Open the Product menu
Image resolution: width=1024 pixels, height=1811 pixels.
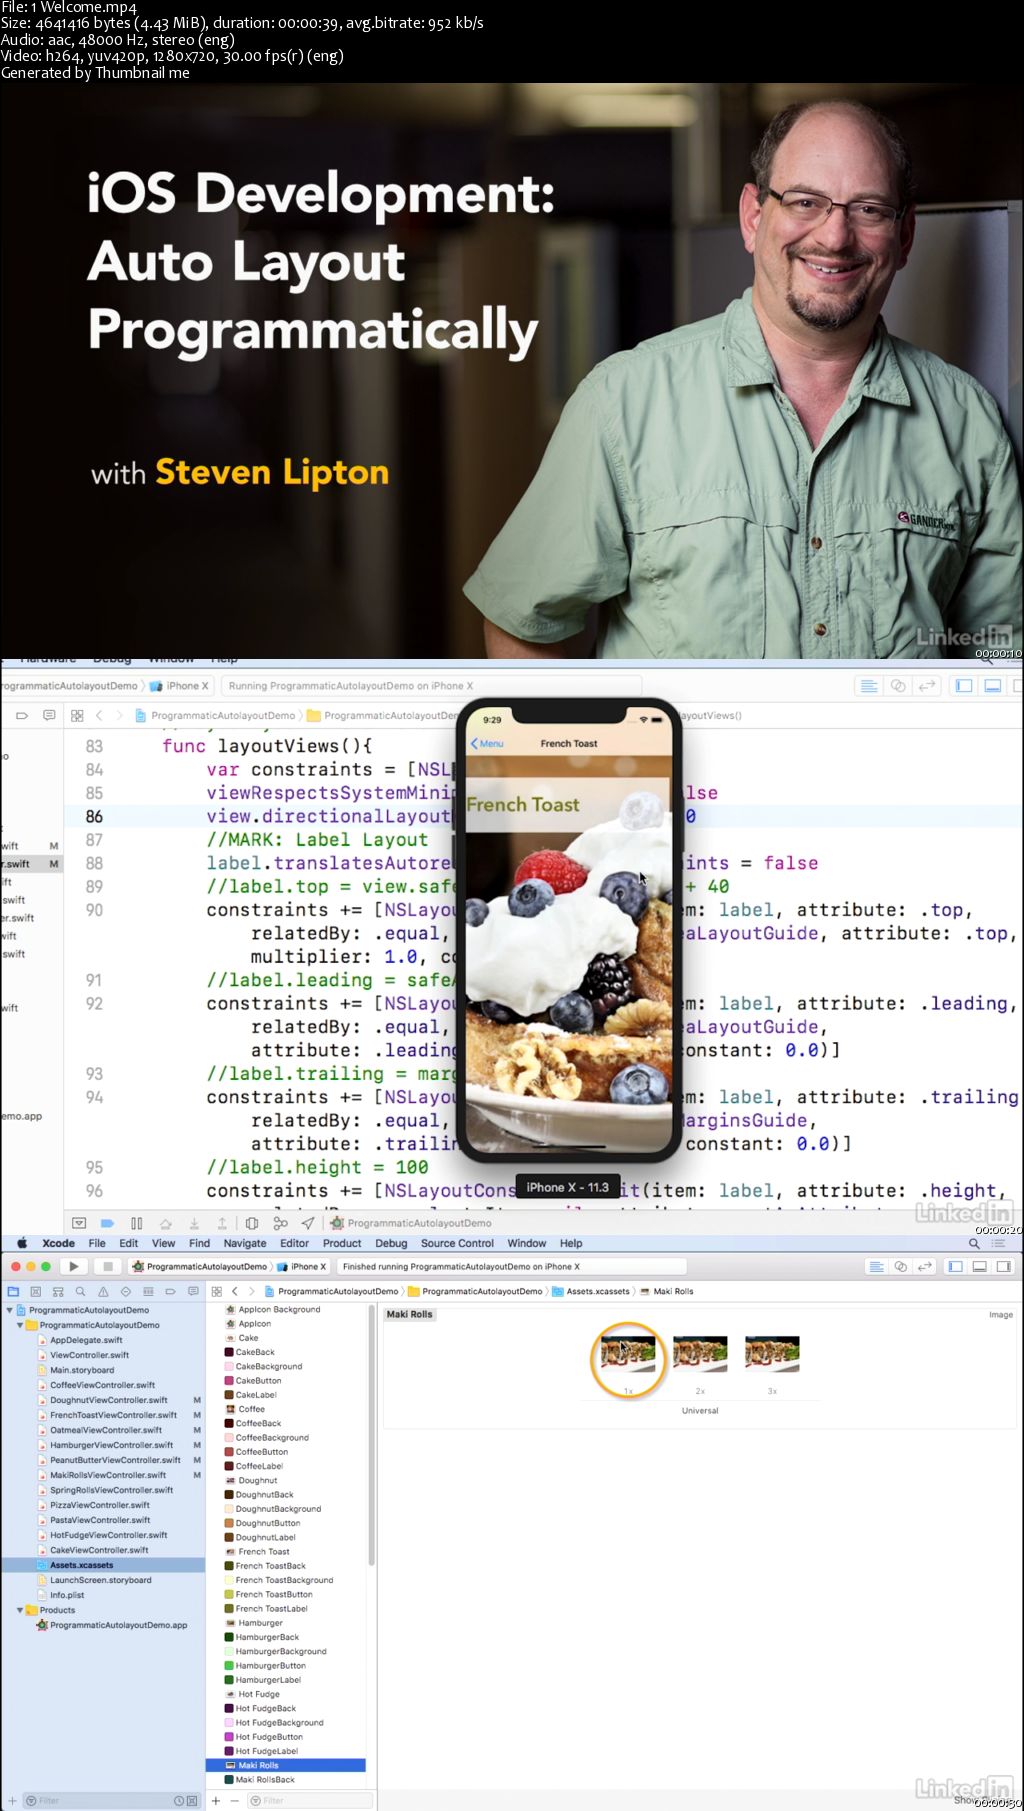point(342,1243)
